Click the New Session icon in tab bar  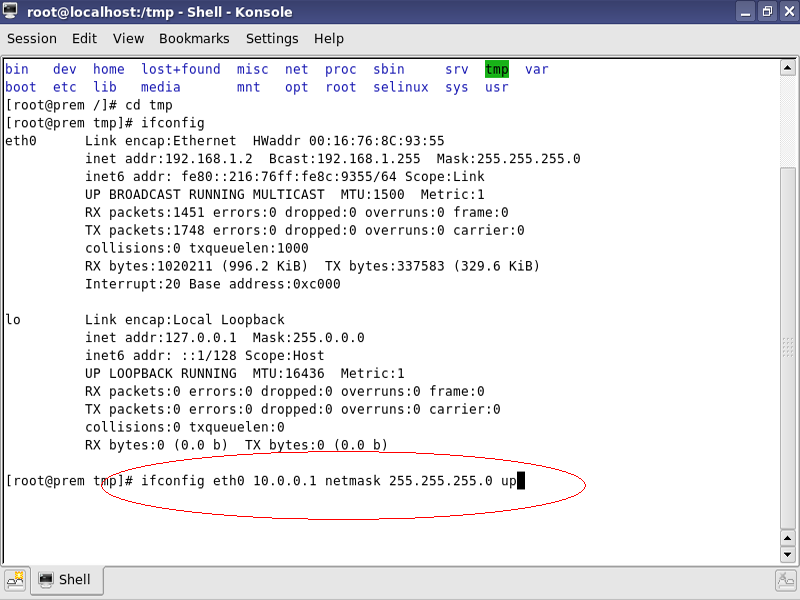click(x=15, y=580)
